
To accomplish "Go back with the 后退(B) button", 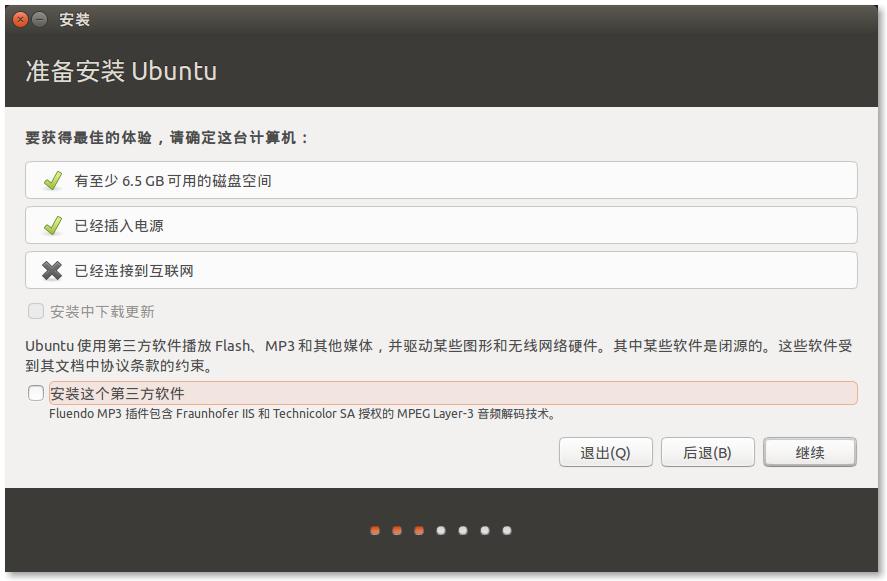I will pos(706,453).
